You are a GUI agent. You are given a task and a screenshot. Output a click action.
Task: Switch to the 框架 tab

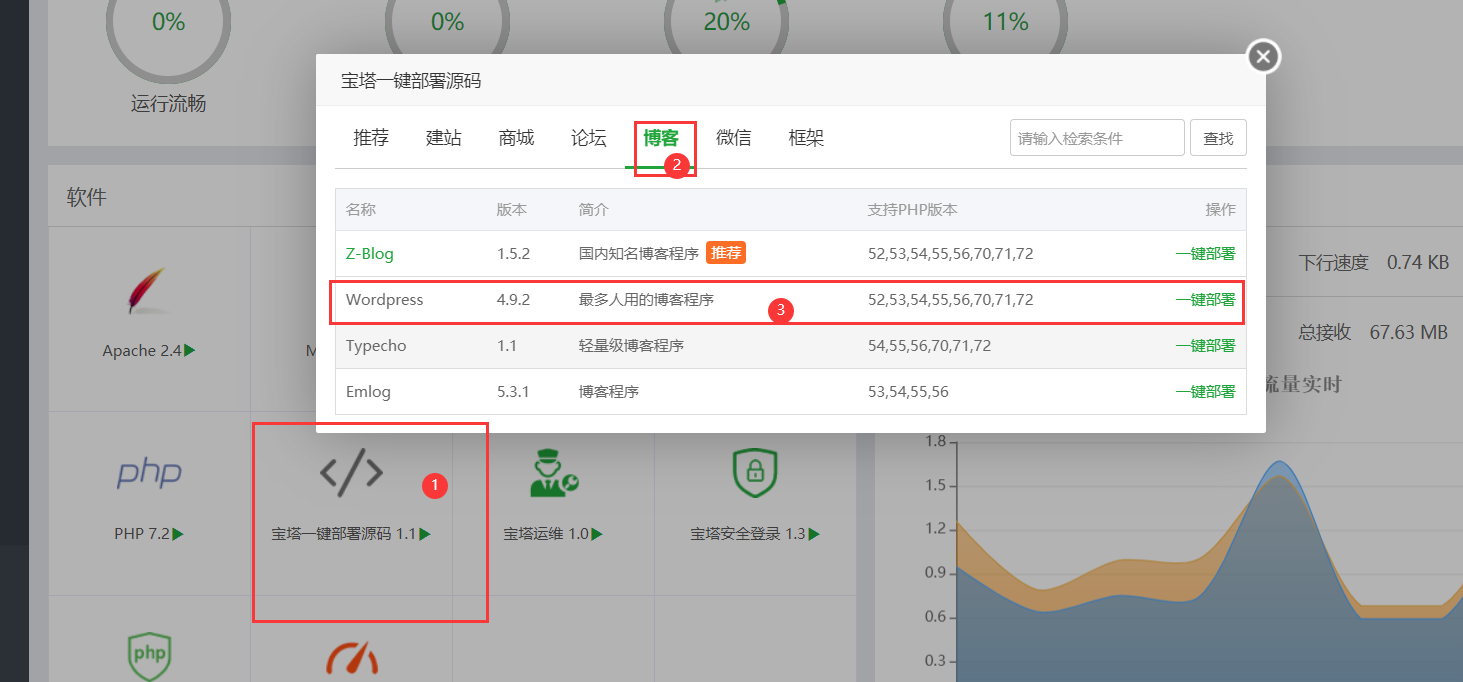[806, 139]
